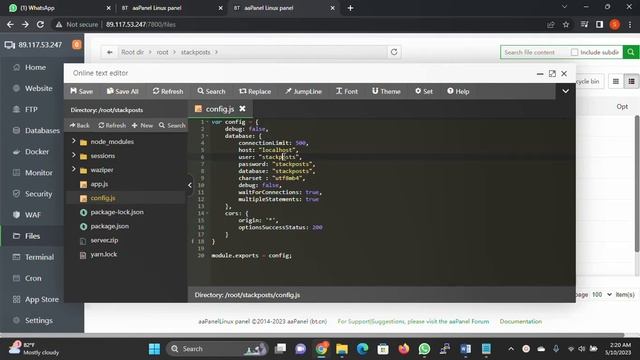Click the stackposts breadcrumb
Image resolution: width=640 pixels, height=360 pixels.
(196, 52)
